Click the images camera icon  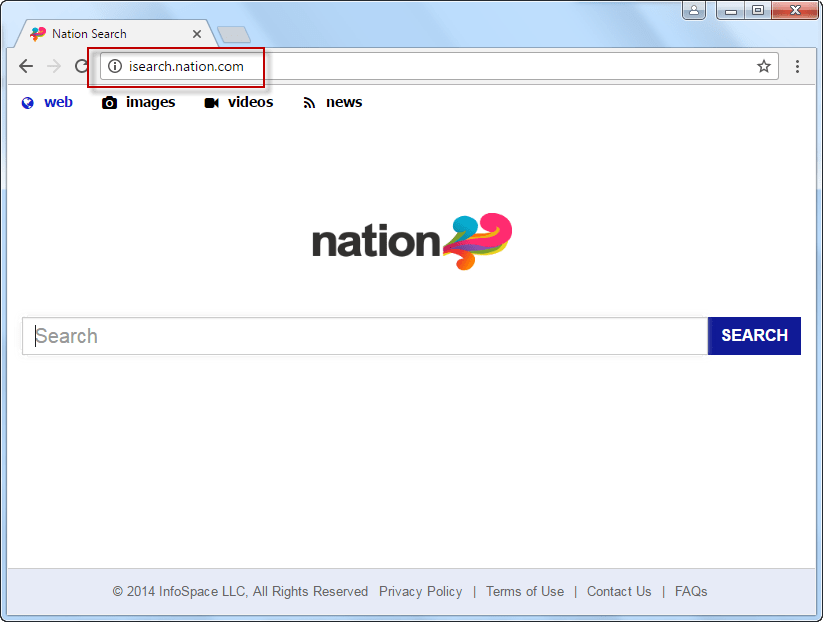point(109,103)
